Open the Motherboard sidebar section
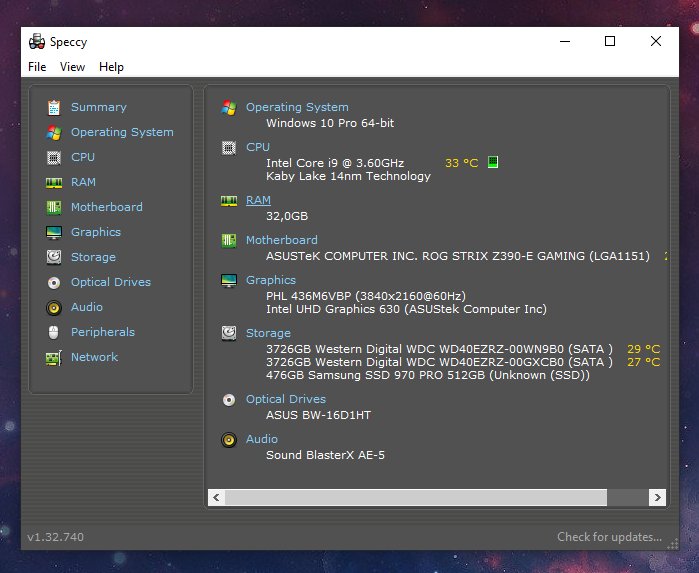The image size is (699, 573). coord(107,207)
